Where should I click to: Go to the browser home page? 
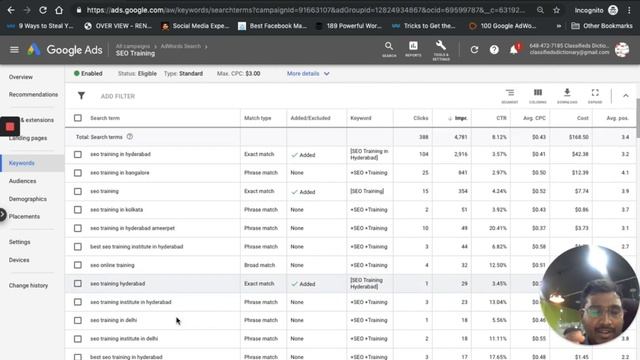(x=59, y=10)
